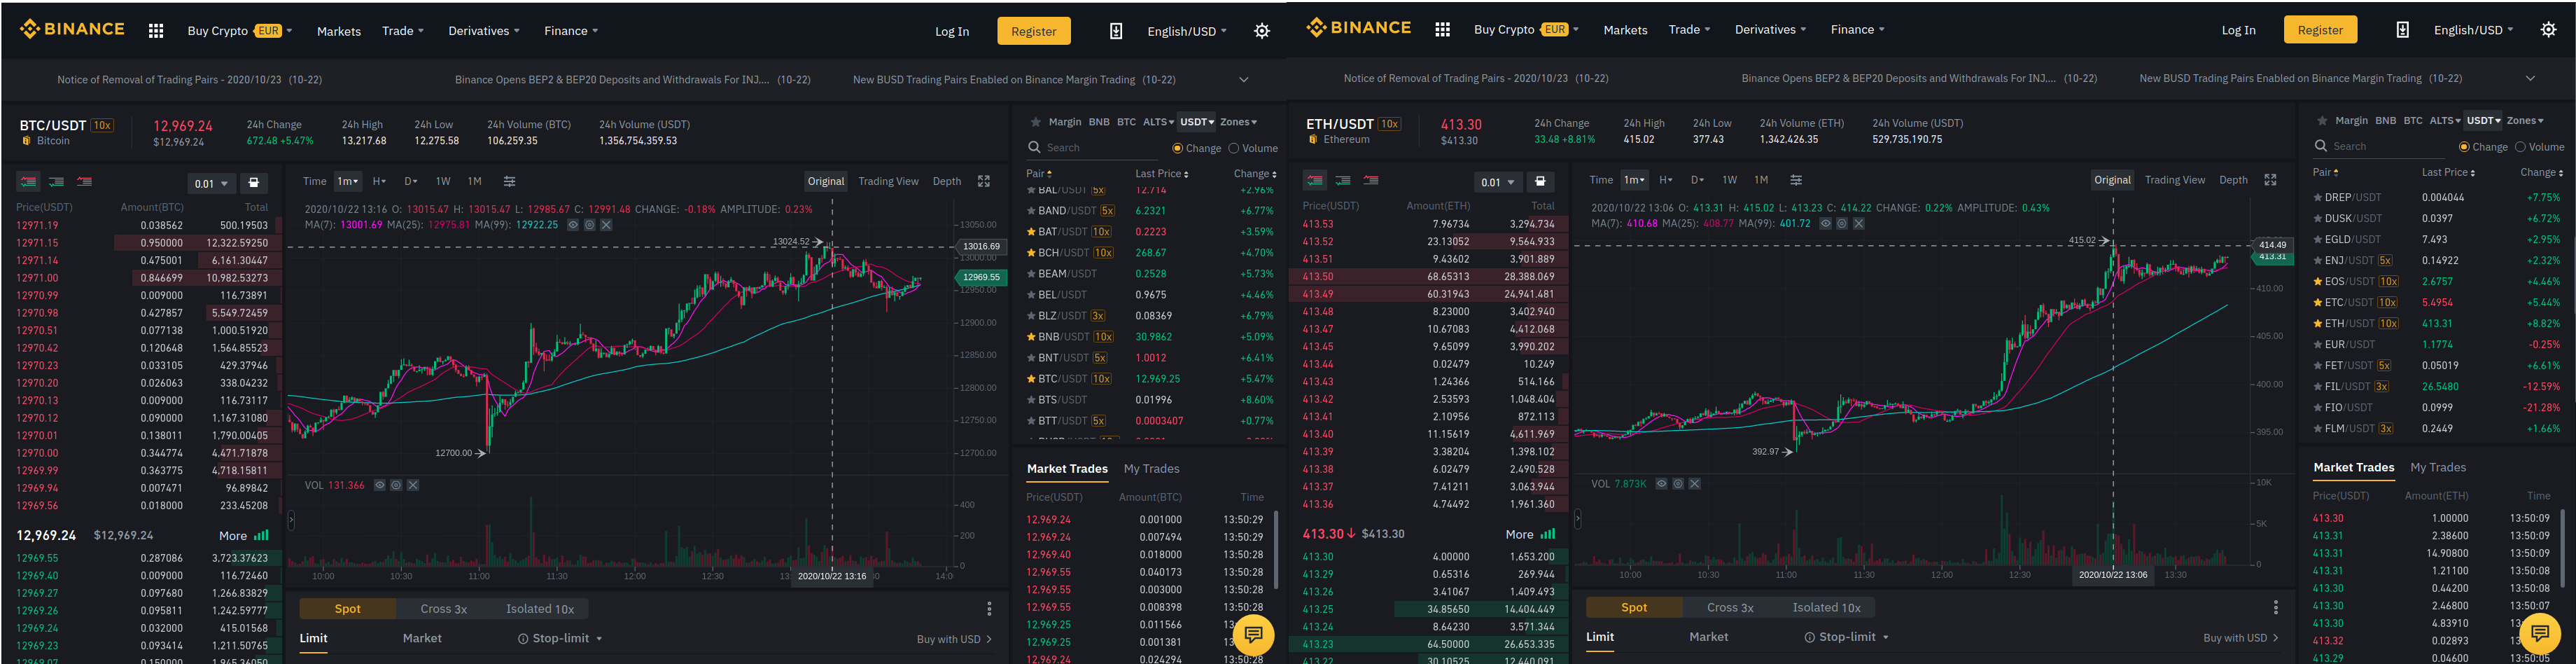This screenshot has width=2576, height=664.
Task: Select Cross 3x tab in ETH/USDT window
Action: click(x=1730, y=608)
